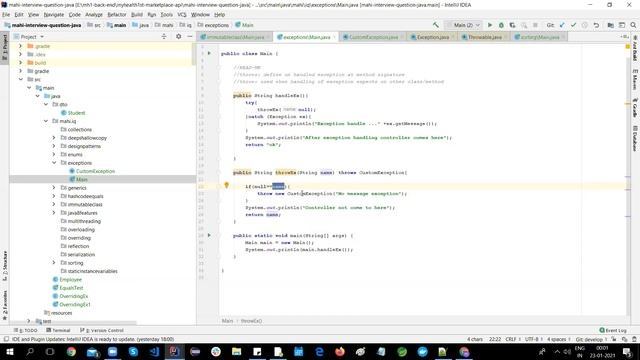The height and width of the screenshot is (360, 640).
Task: Open the Version Control tool window
Action: pos(102,330)
